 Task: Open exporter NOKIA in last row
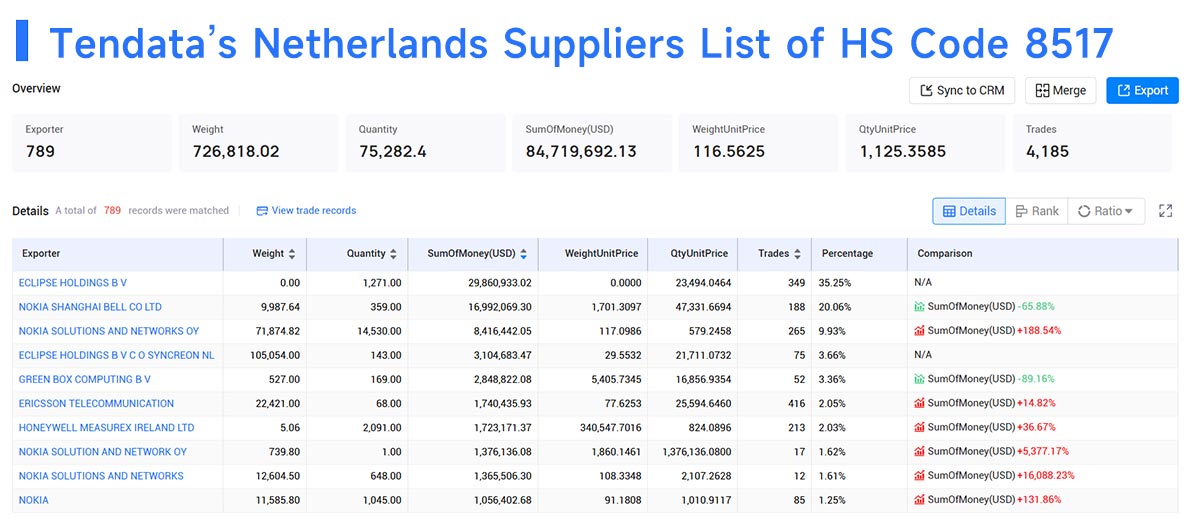click(33, 500)
